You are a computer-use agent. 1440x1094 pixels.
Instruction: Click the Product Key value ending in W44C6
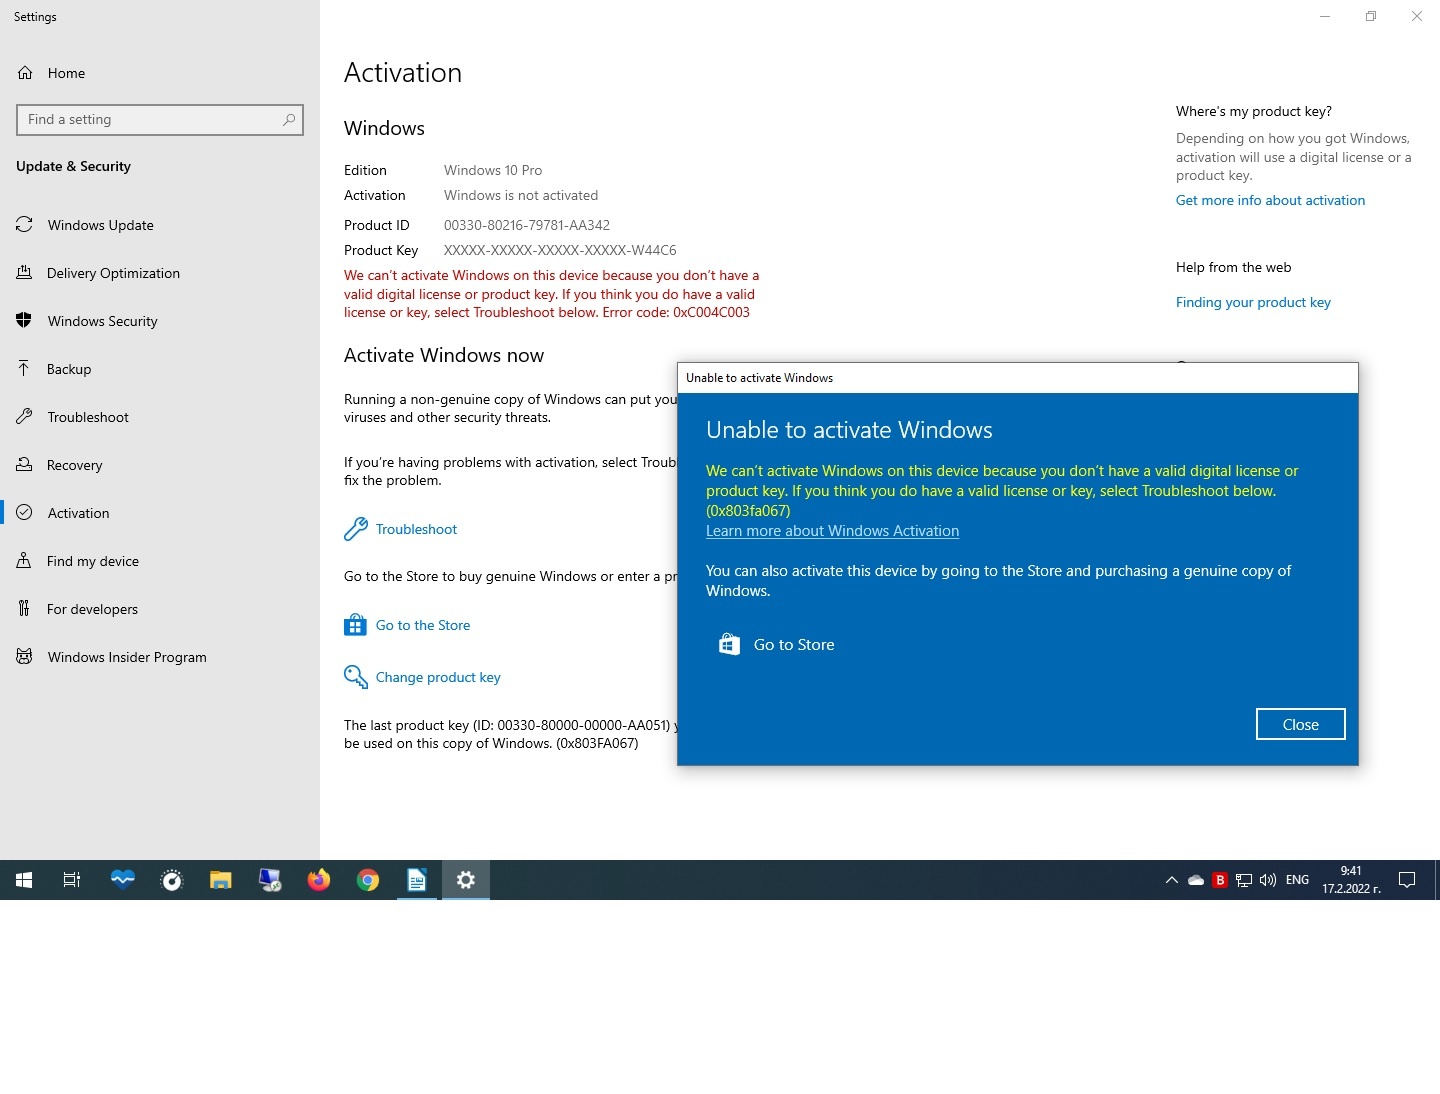pyautogui.click(x=560, y=250)
